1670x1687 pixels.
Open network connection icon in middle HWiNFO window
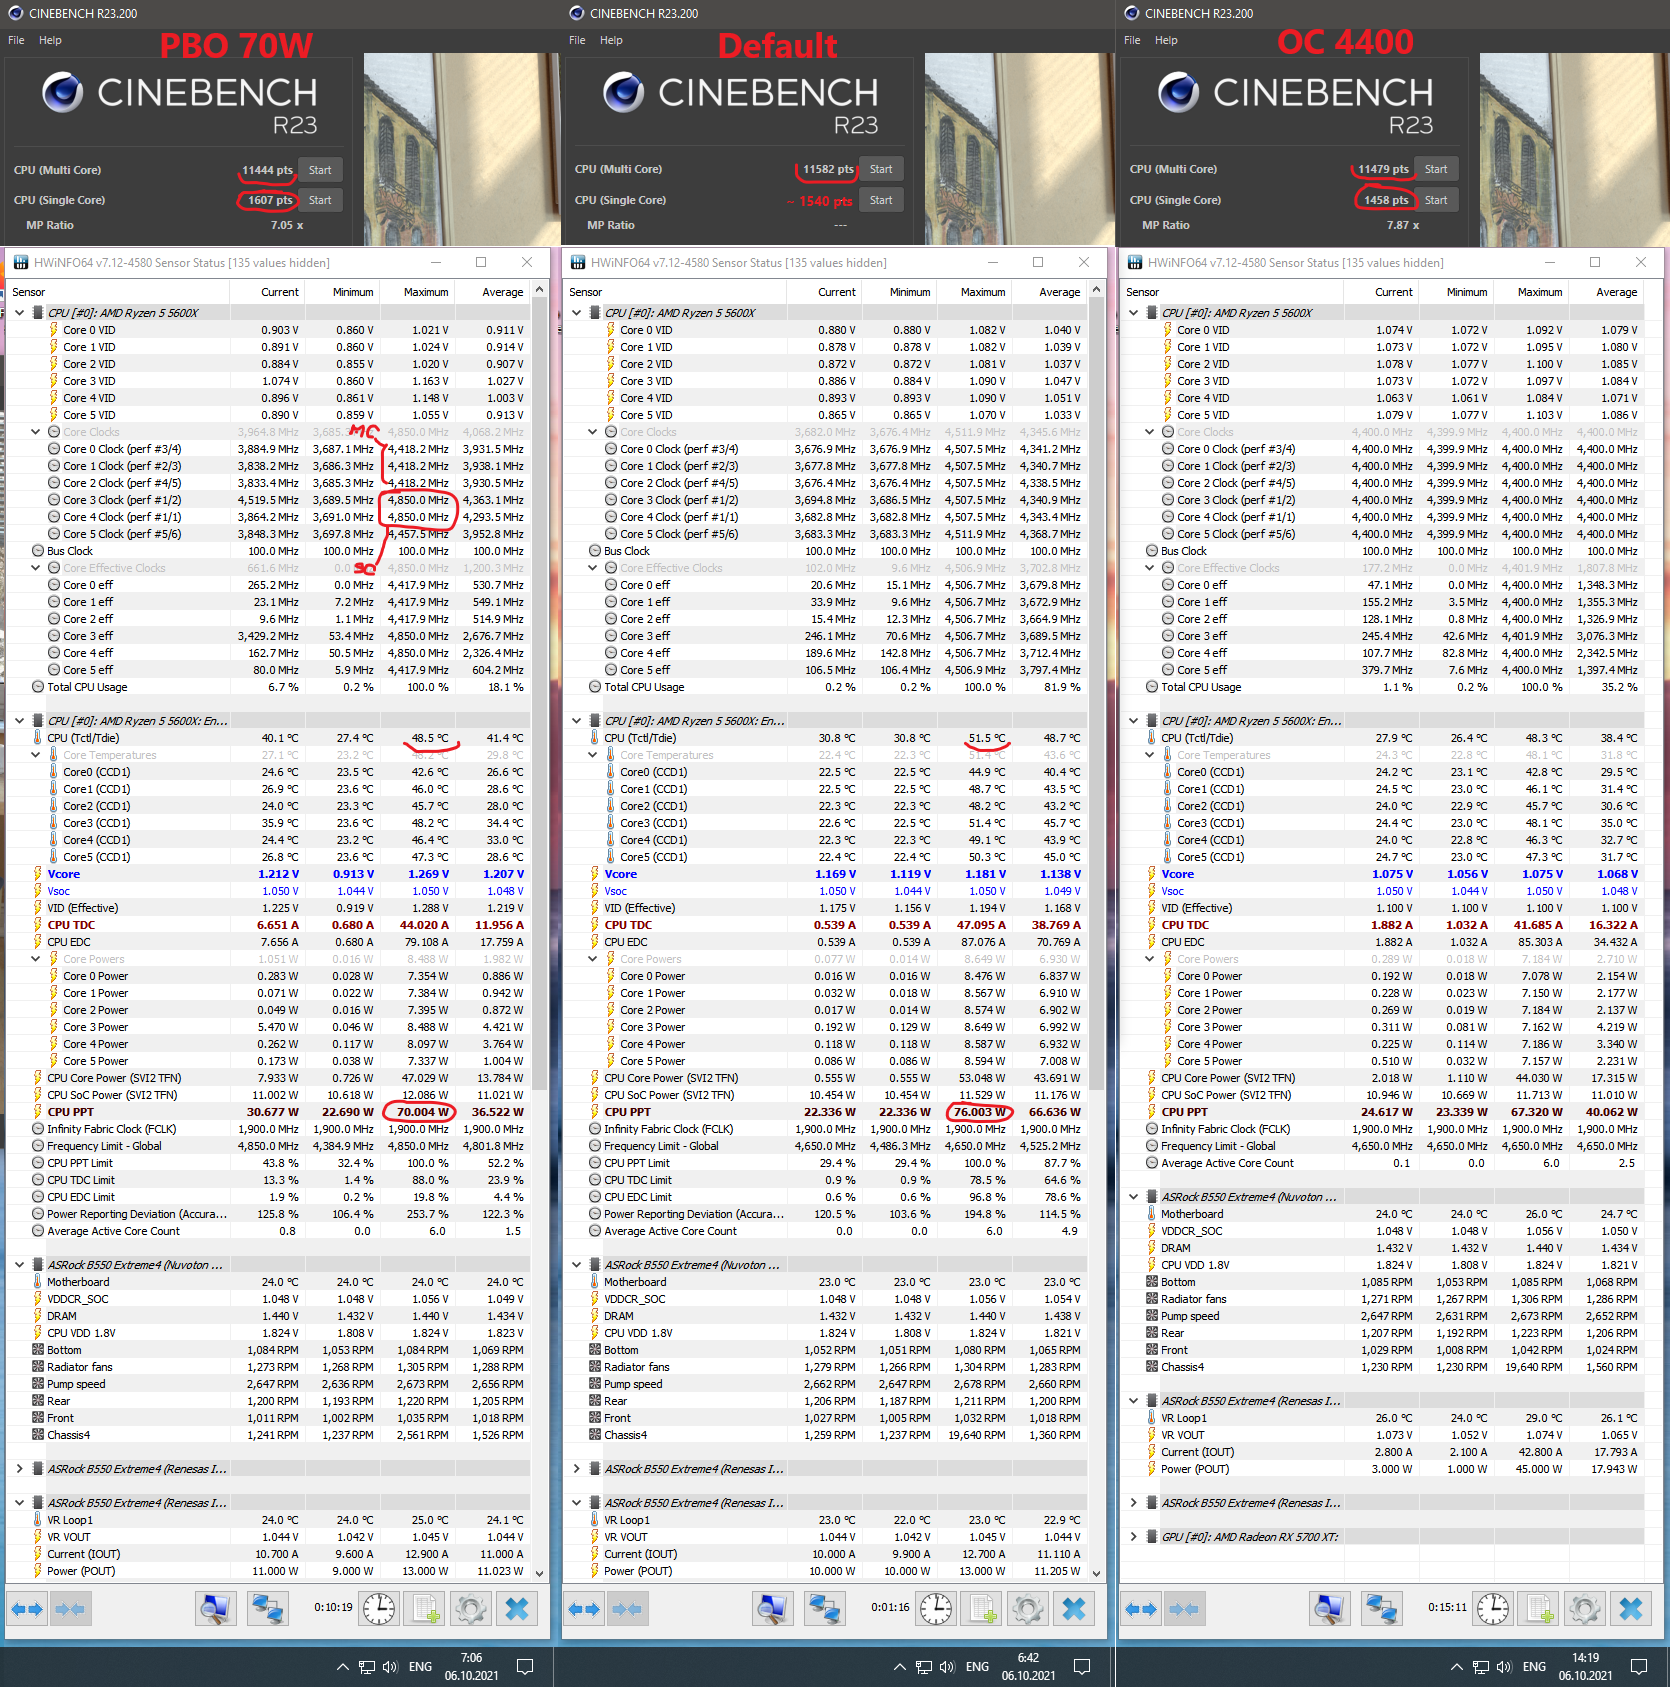(824, 1609)
